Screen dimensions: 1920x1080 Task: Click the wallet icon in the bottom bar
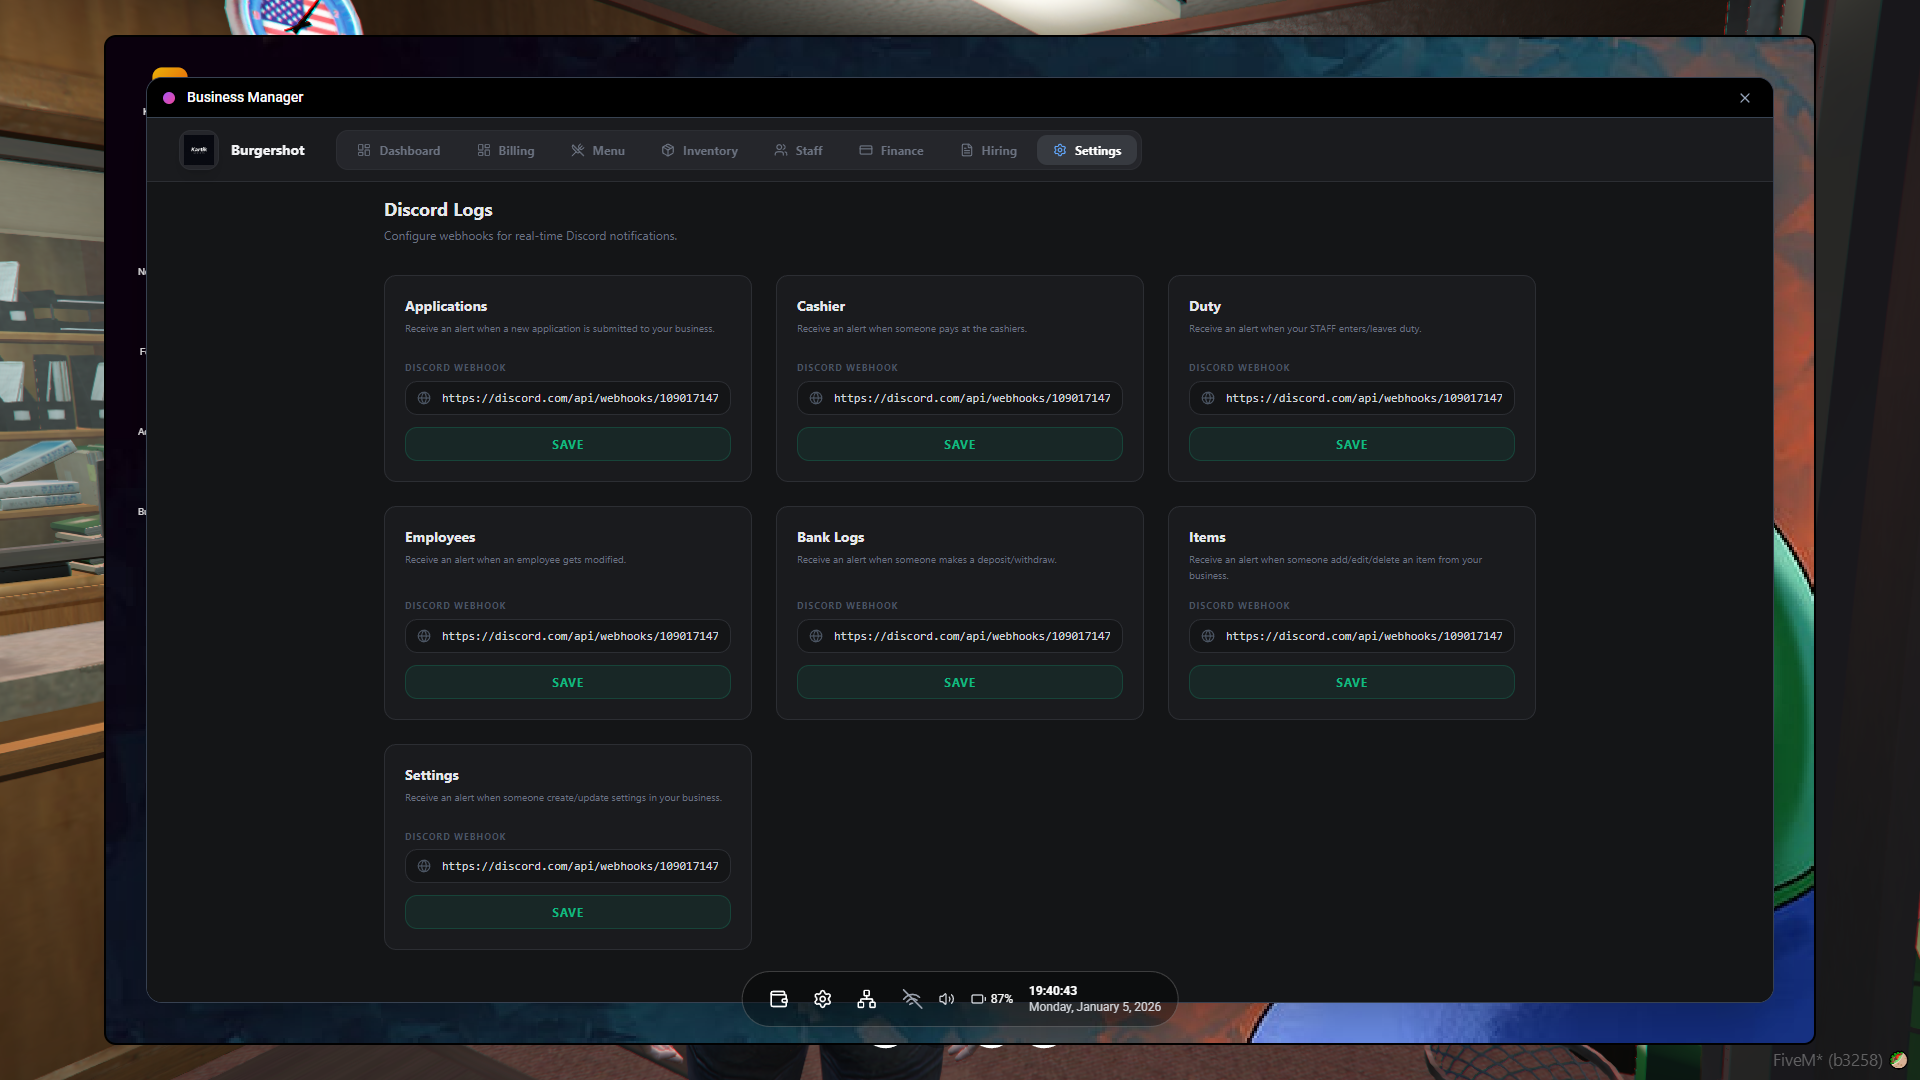(778, 998)
